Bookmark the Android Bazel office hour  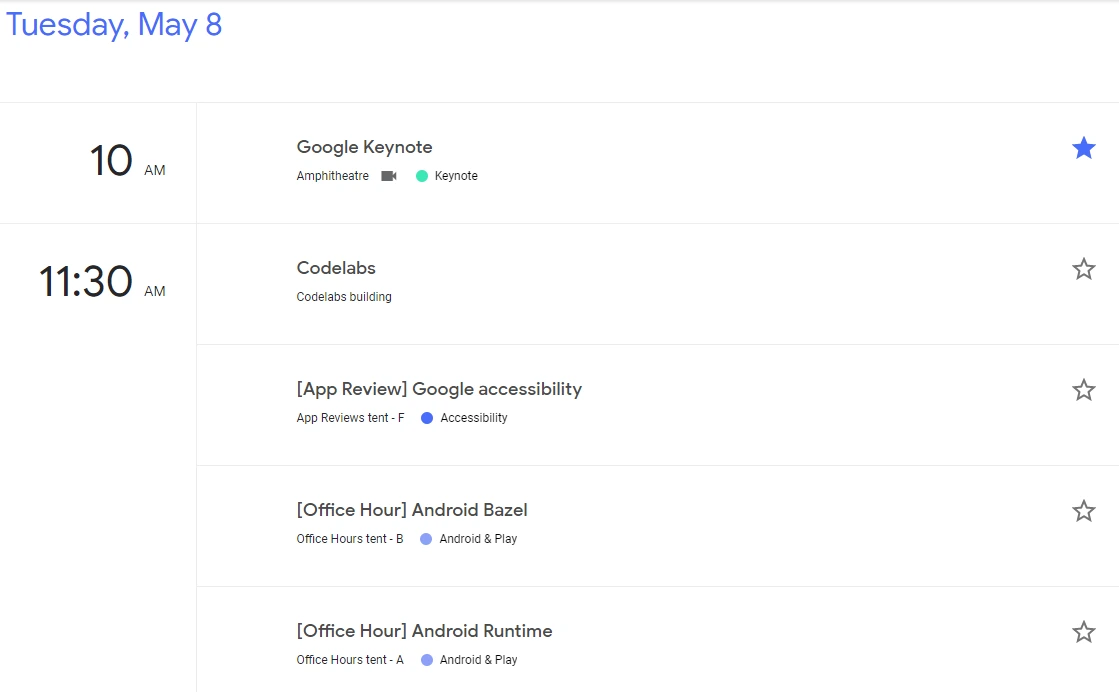click(1083, 511)
